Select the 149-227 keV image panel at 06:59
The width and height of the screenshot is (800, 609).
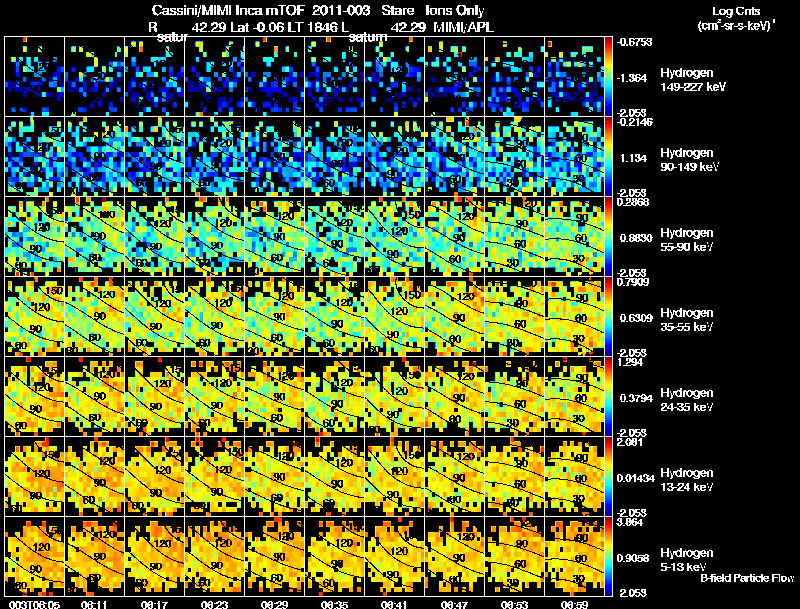[574, 77]
